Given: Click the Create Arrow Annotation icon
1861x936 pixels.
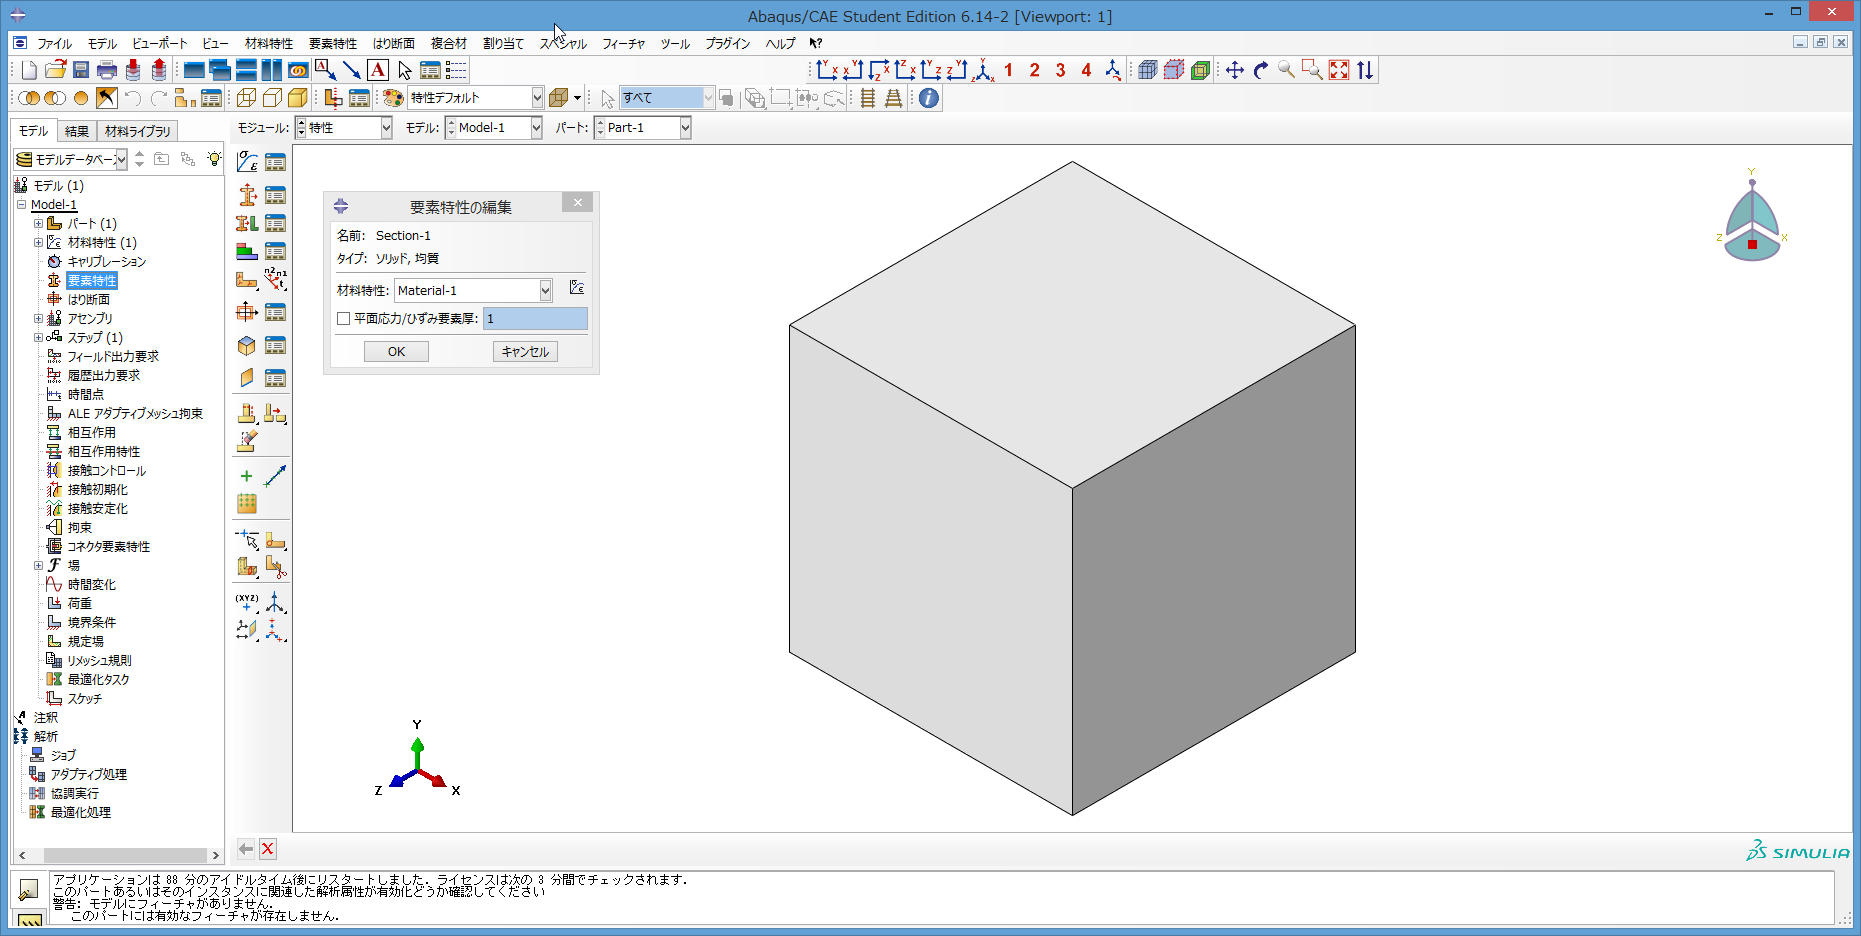Looking at the screenshot, I should point(352,70).
